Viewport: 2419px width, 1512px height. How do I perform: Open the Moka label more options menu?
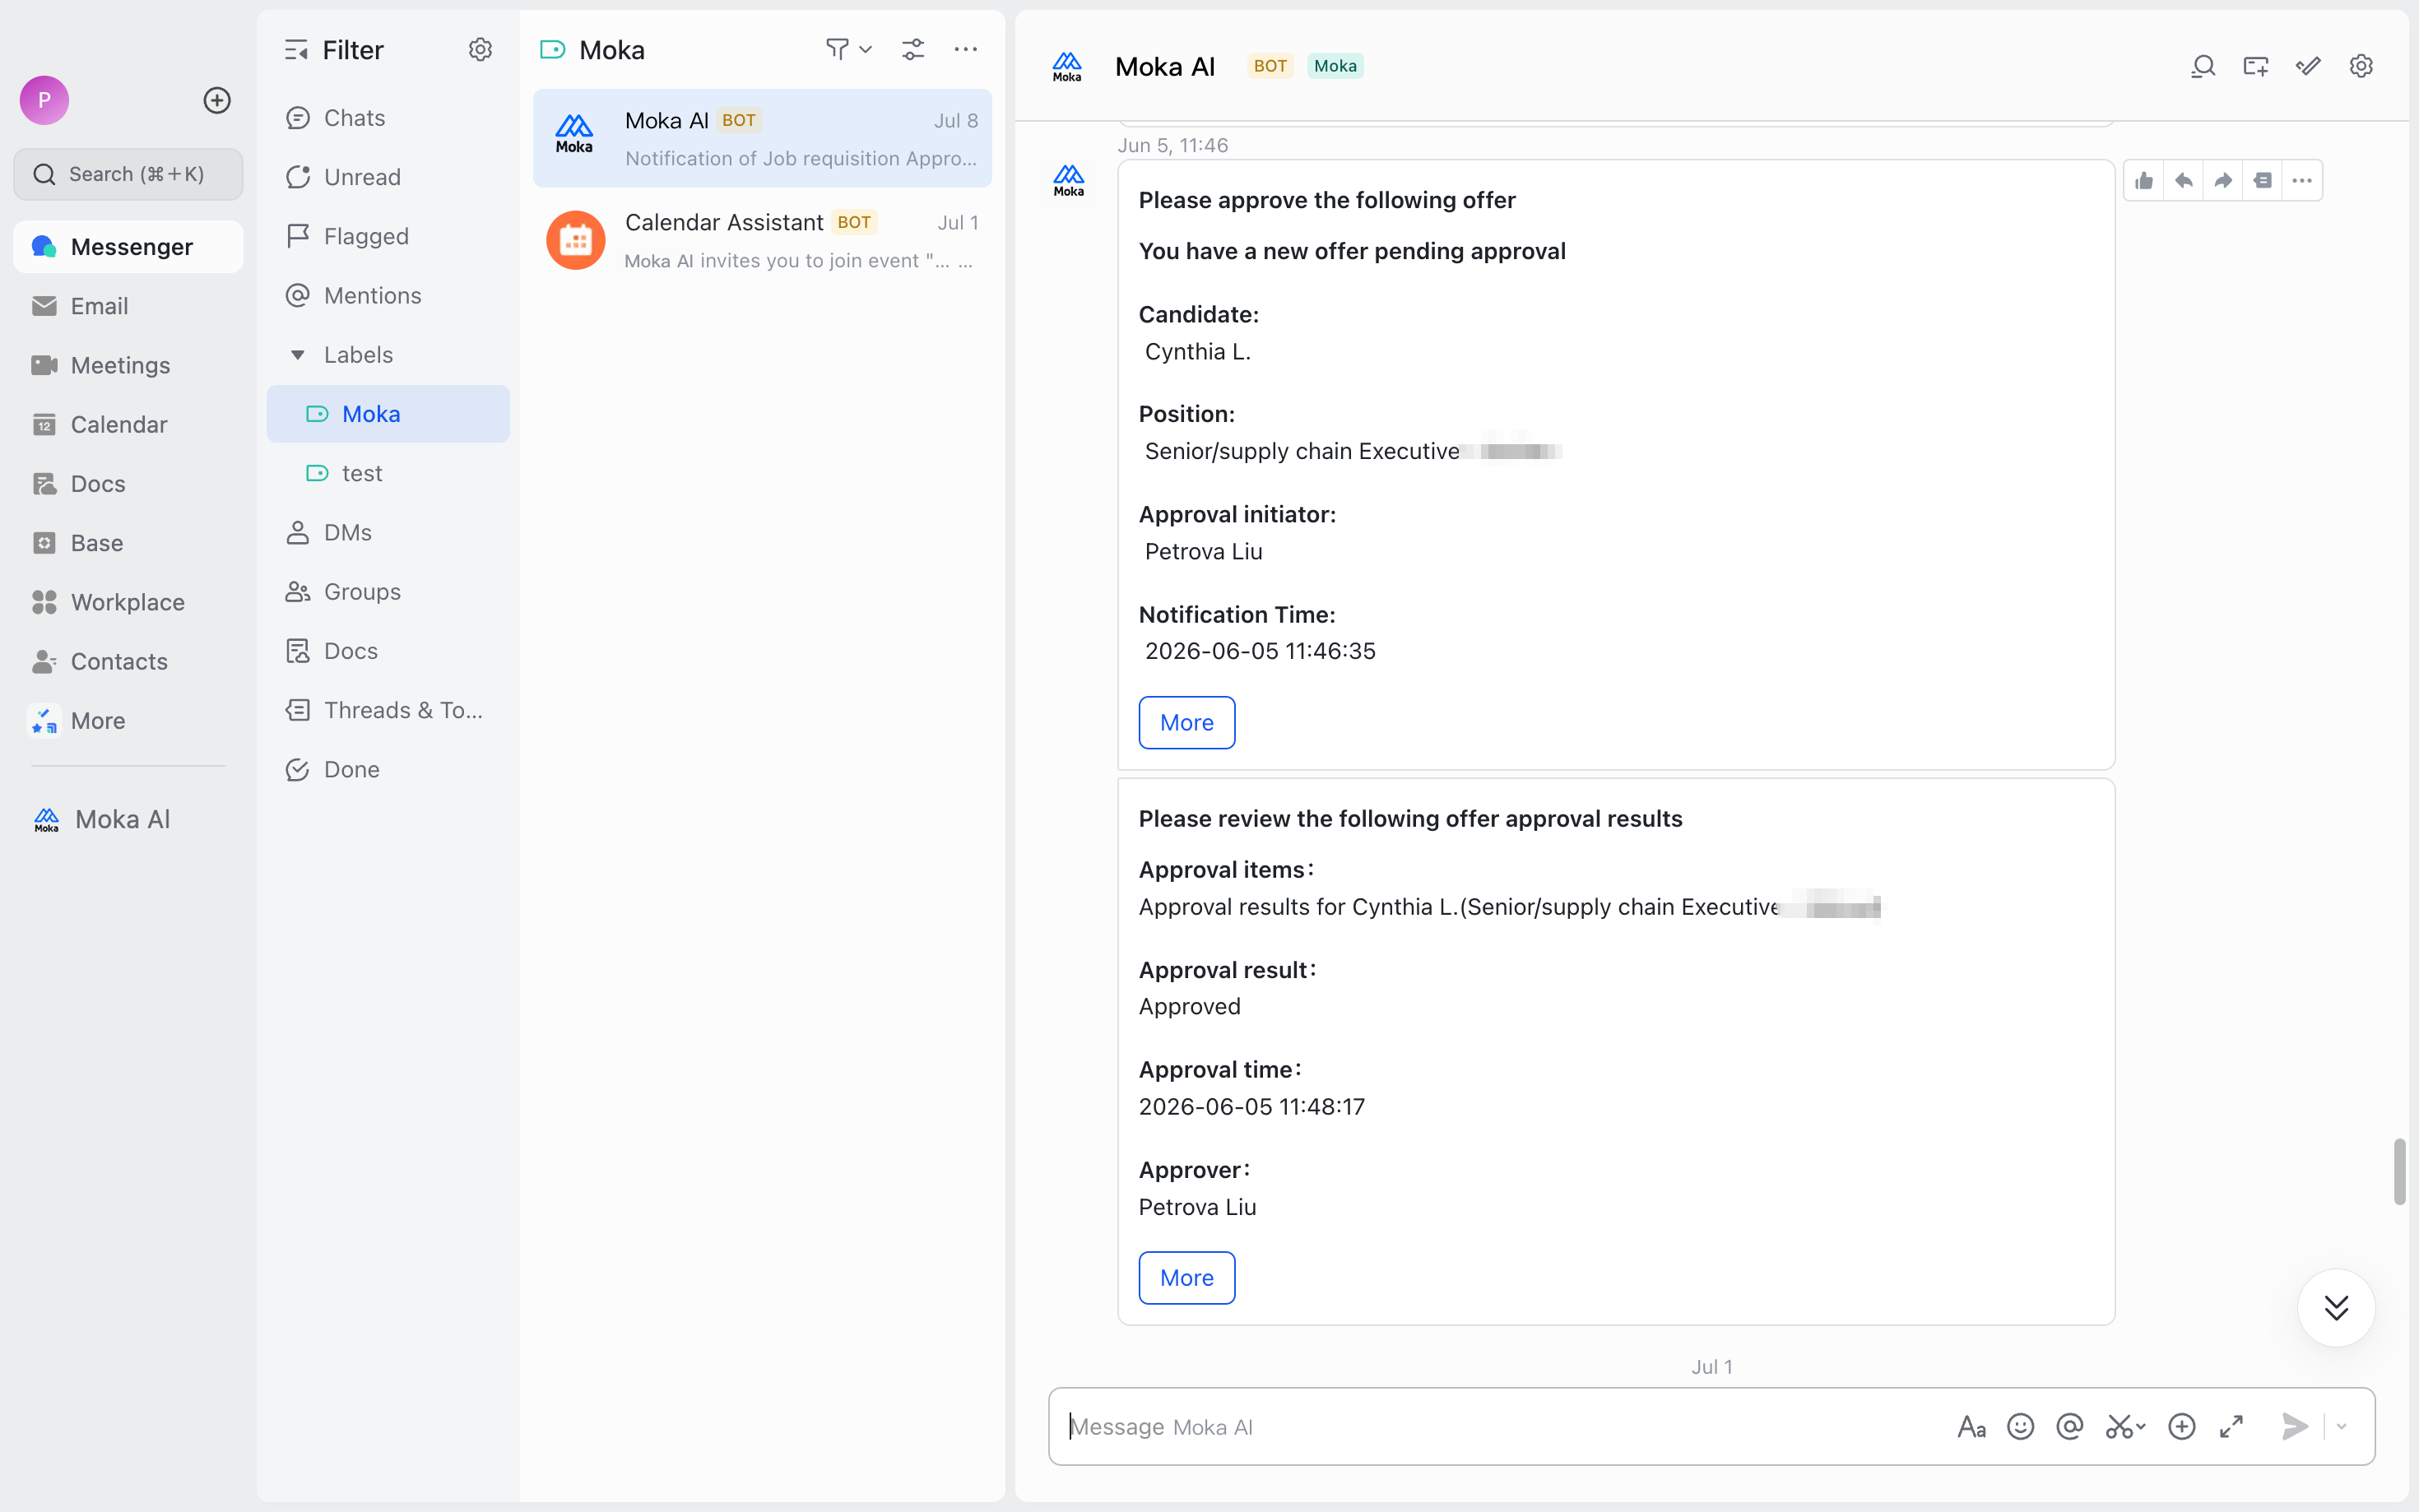click(x=965, y=49)
